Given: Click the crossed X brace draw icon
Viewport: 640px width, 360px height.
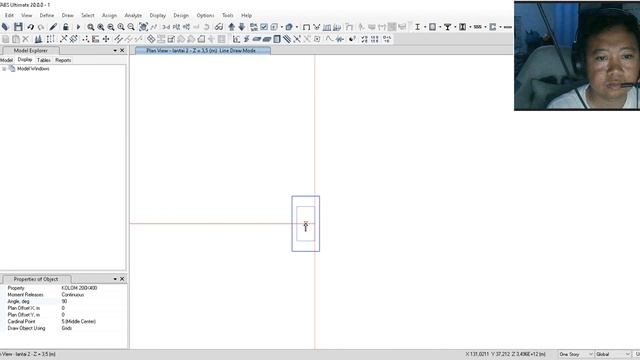Looking at the screenshot, I should (x=297, y=39).
